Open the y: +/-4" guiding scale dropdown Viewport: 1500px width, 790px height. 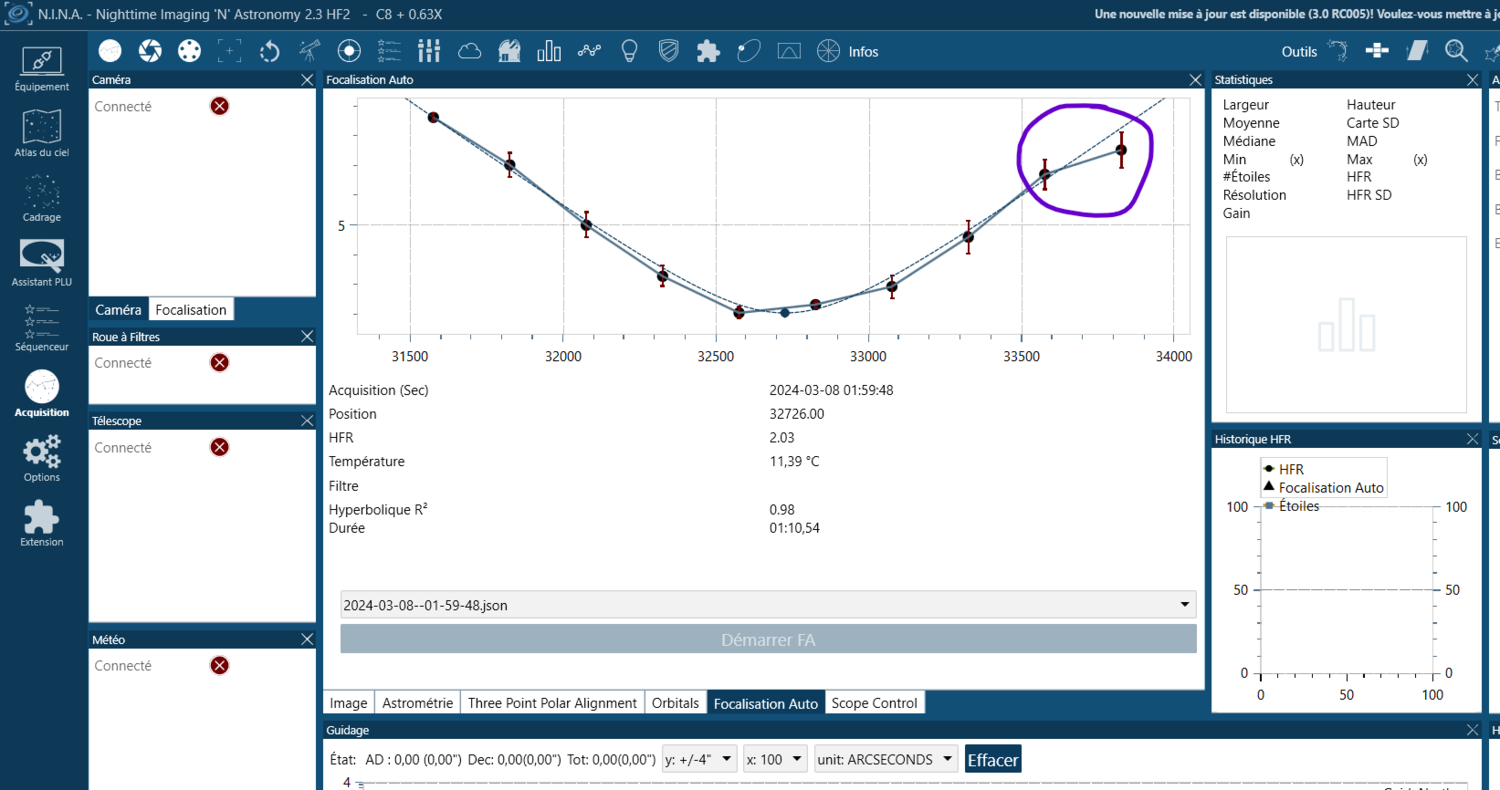point(700,760)
